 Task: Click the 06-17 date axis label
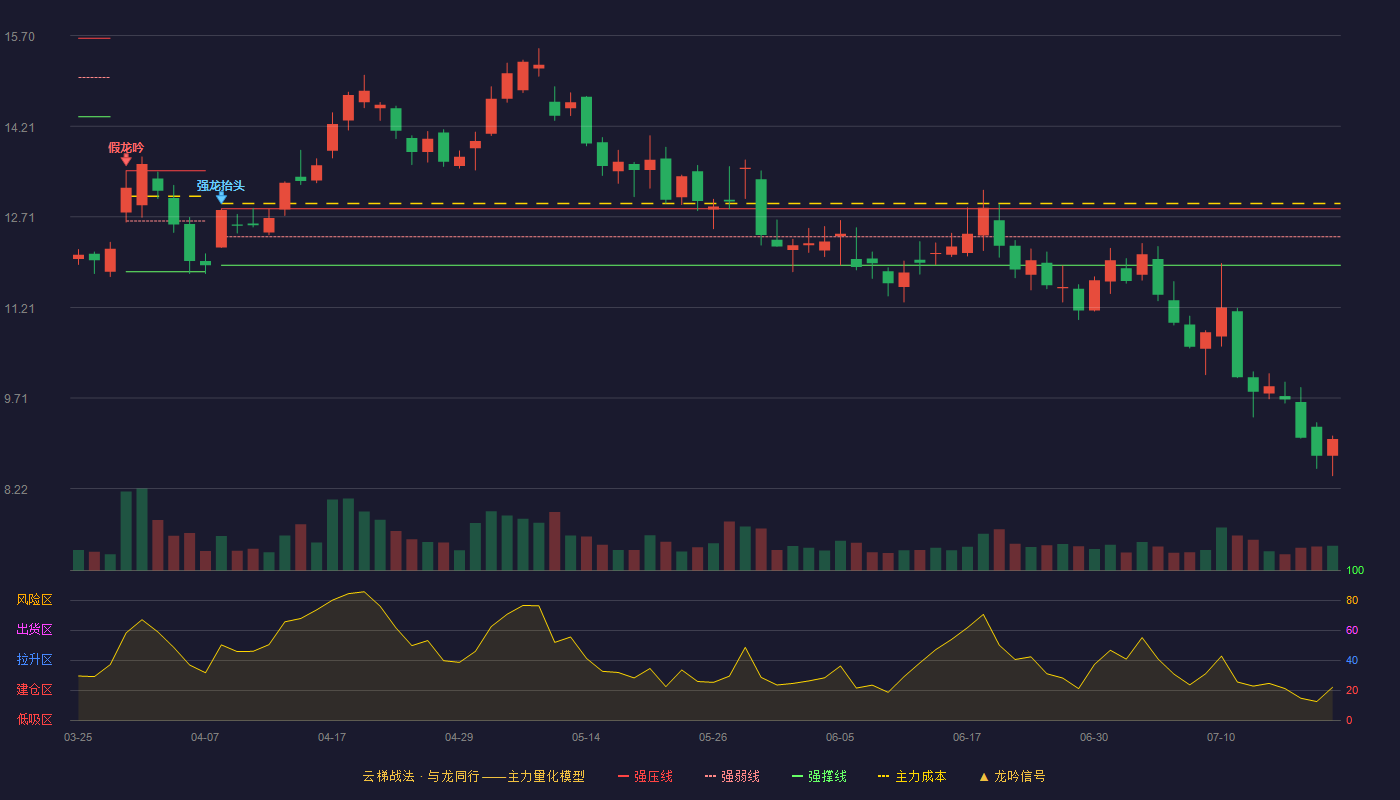(967, 737)
